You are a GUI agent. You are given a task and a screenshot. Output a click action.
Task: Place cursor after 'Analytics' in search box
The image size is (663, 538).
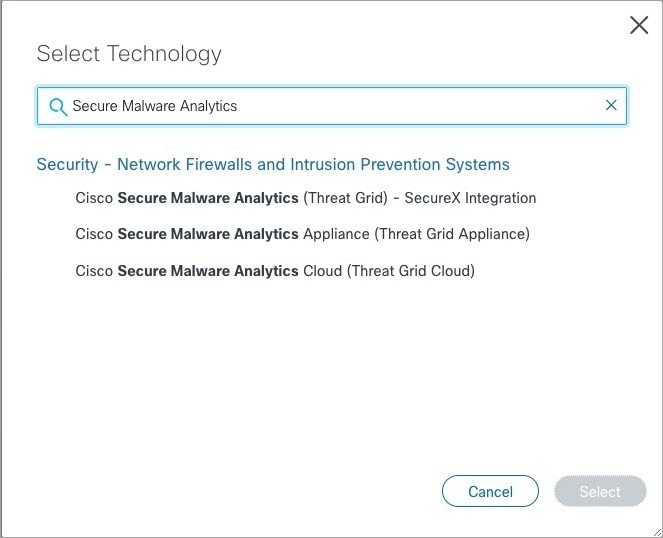pyautogui.click(x=238, y=106)
